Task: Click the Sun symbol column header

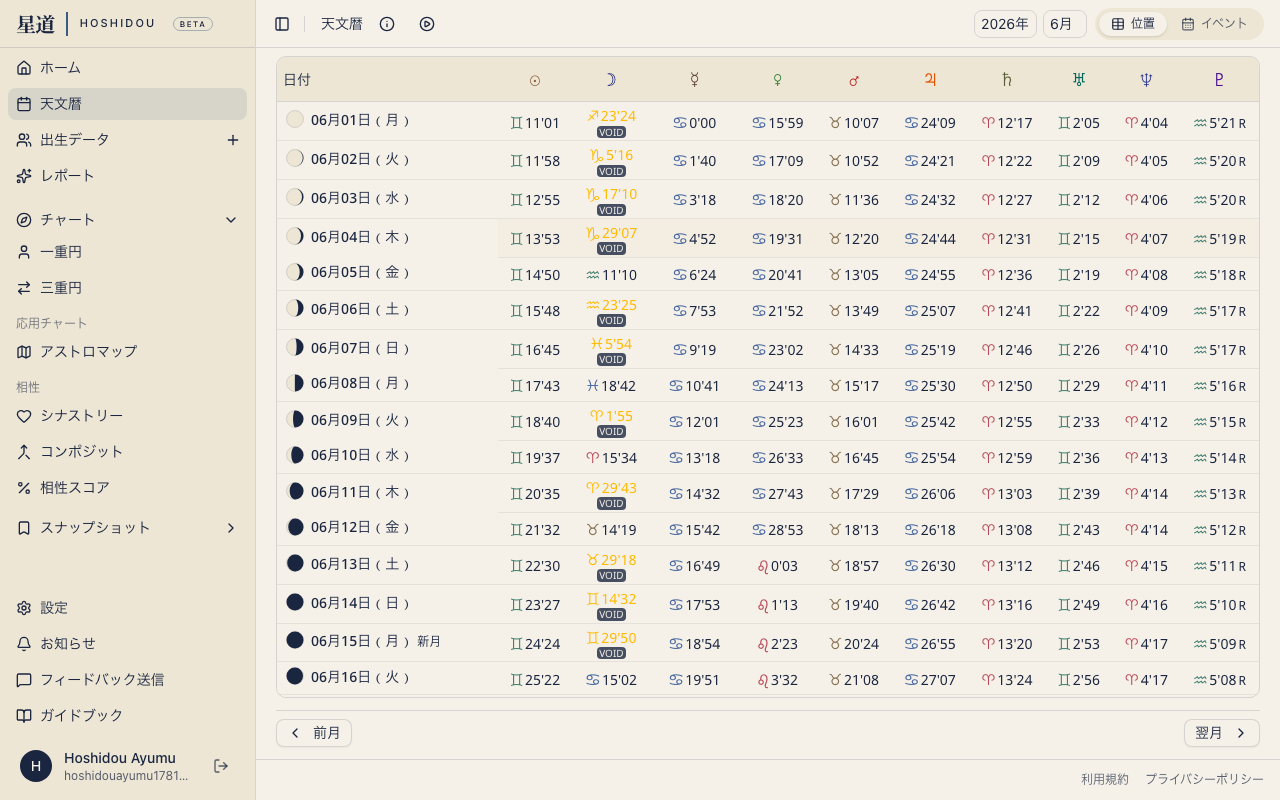Action: pos(535,80)
